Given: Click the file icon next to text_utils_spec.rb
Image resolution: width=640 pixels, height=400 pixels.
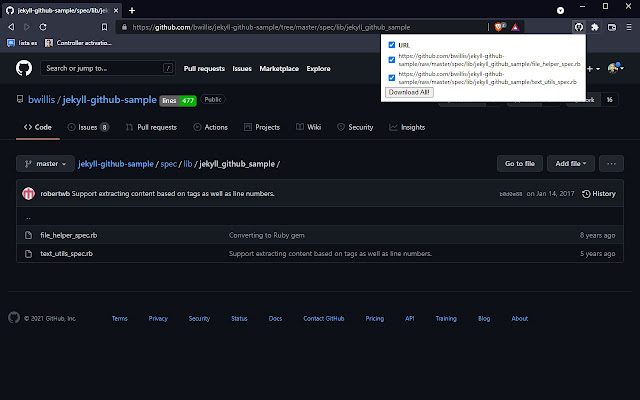Looking at the screenshot, I should pyautogui.click(x=28, y=253).
